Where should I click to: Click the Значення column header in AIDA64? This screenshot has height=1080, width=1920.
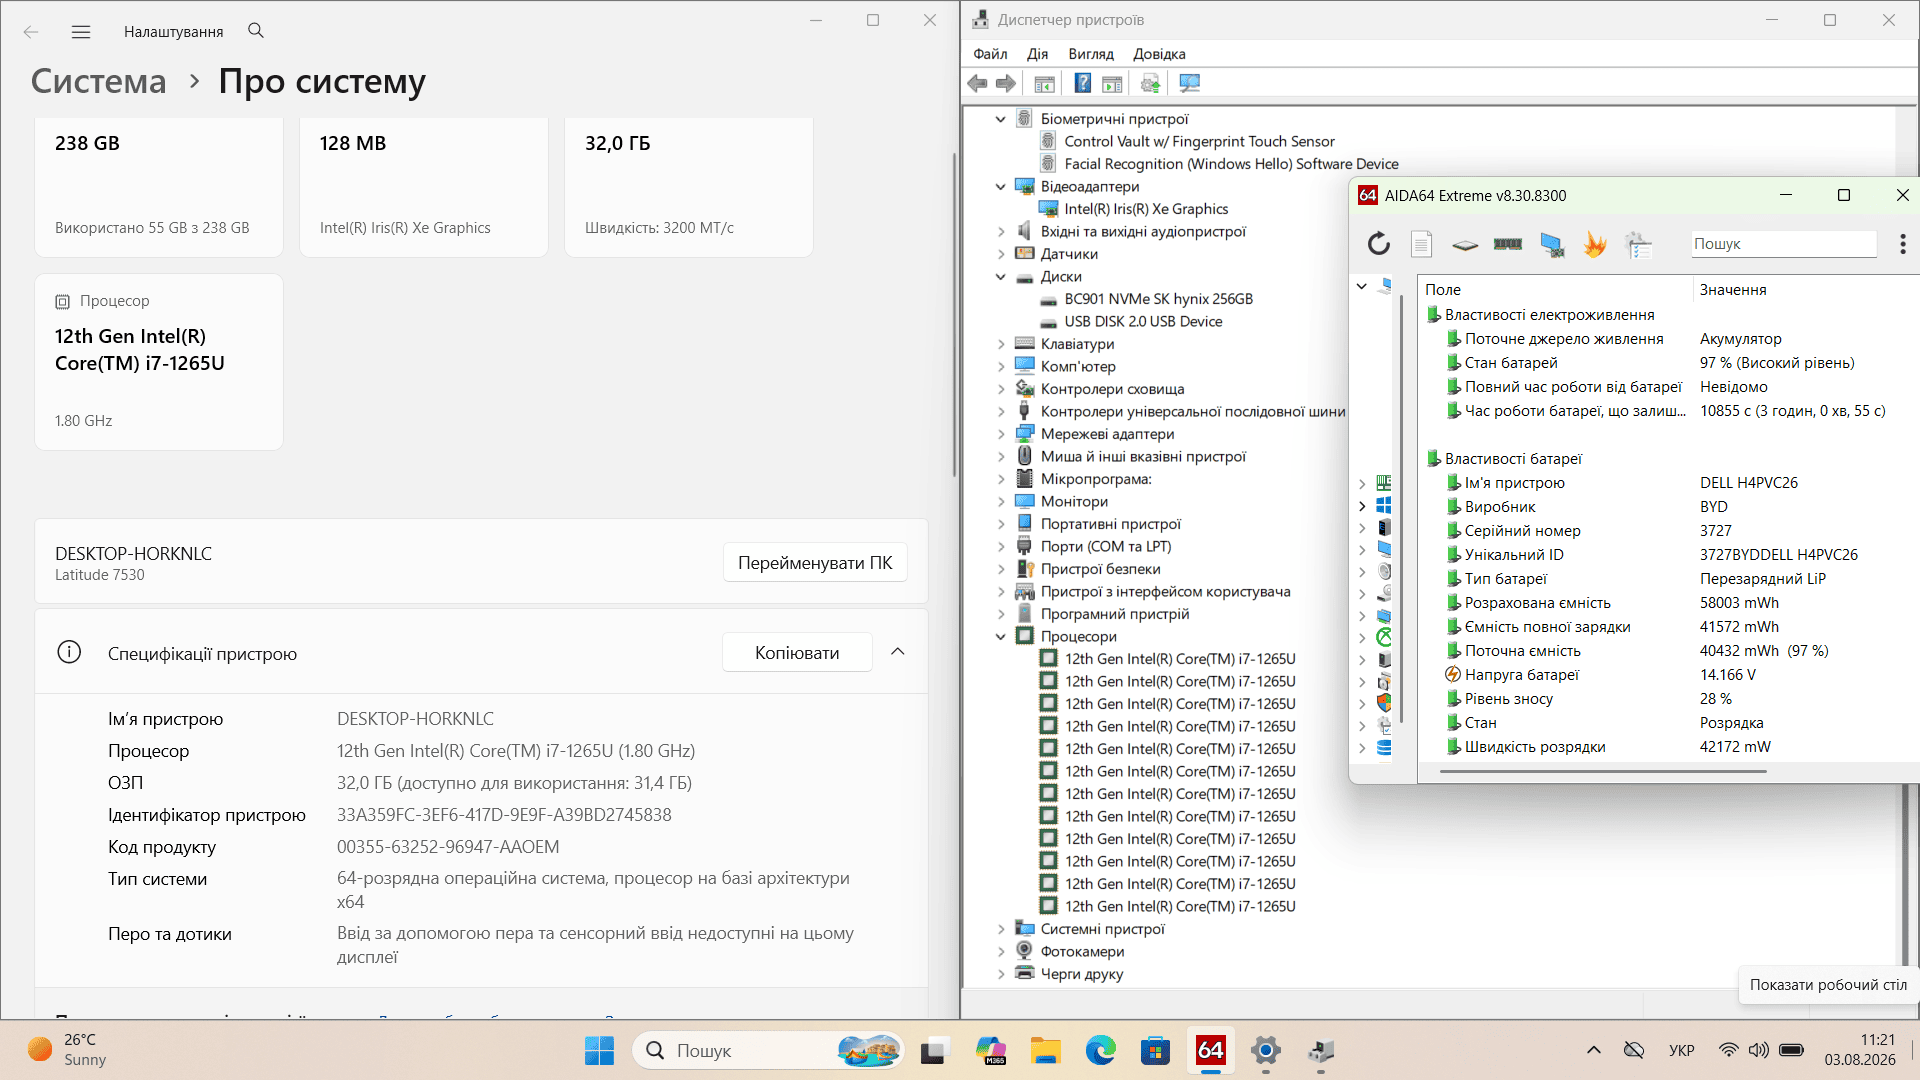[1733, 290]
